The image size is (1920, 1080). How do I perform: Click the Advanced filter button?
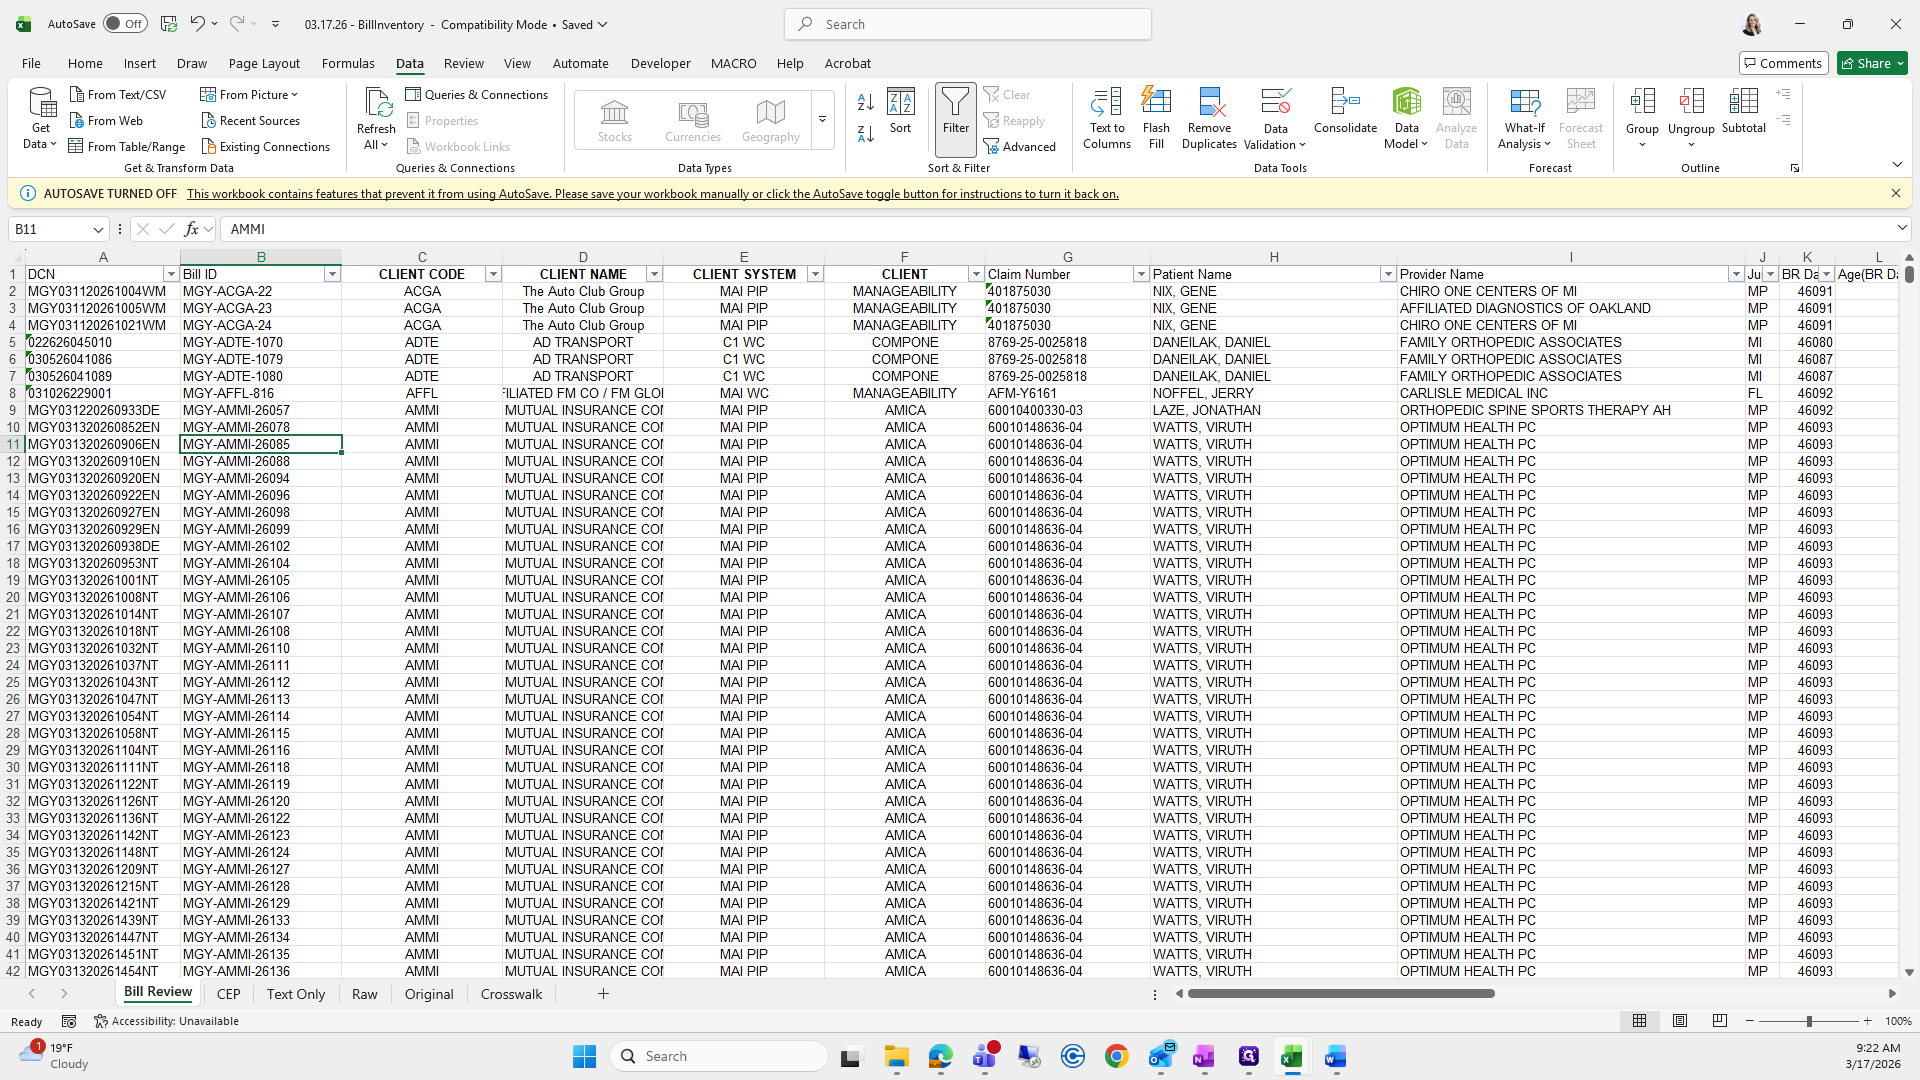tap(1020, 146)
